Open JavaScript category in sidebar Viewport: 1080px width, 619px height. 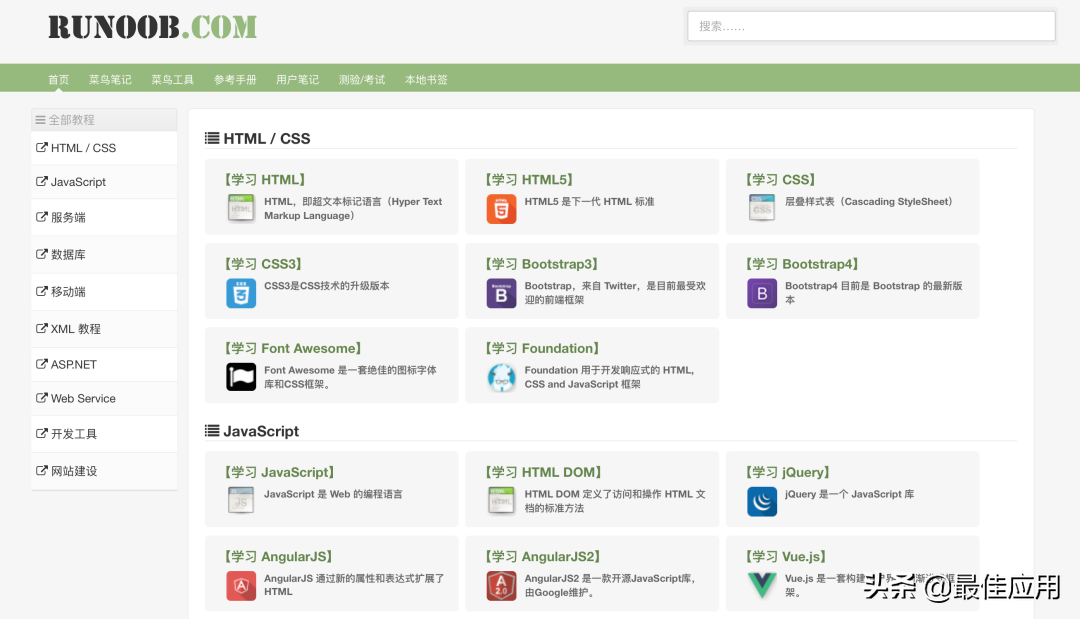104,182
